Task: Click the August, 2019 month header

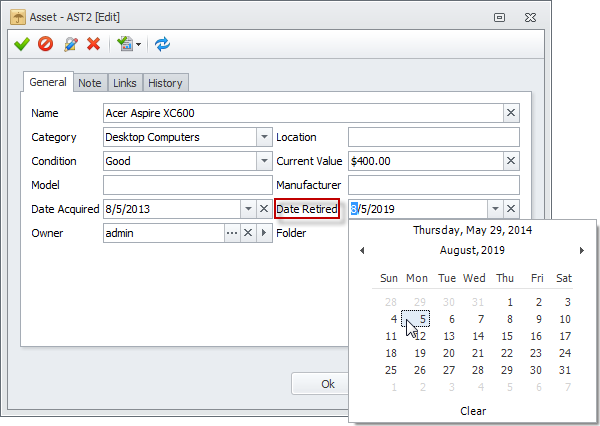Action: pos(472,250)
